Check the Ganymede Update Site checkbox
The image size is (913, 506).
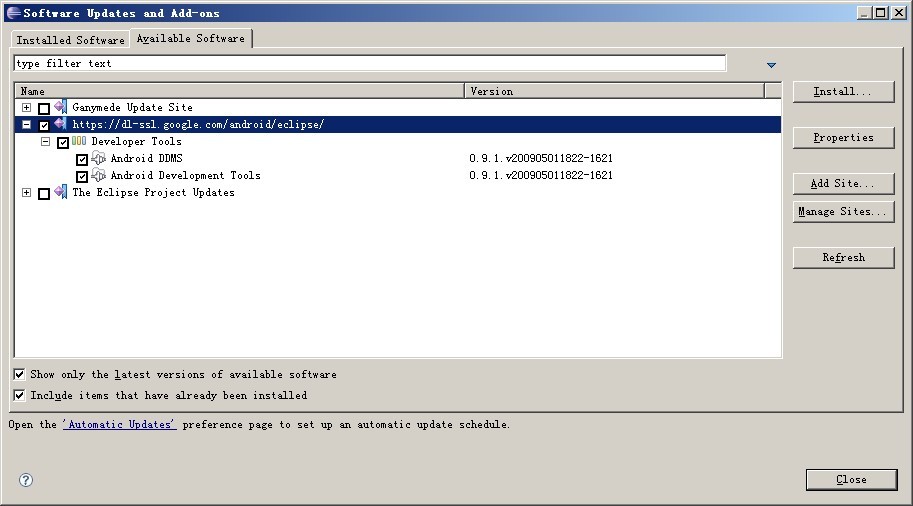click(x=44, y=108)
